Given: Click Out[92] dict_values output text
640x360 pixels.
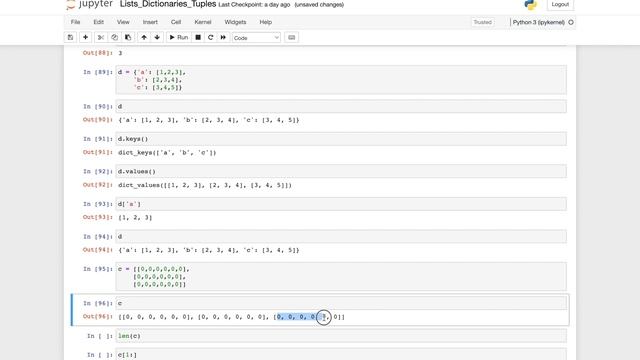Looking at the screenshot, I should point(205,185).
